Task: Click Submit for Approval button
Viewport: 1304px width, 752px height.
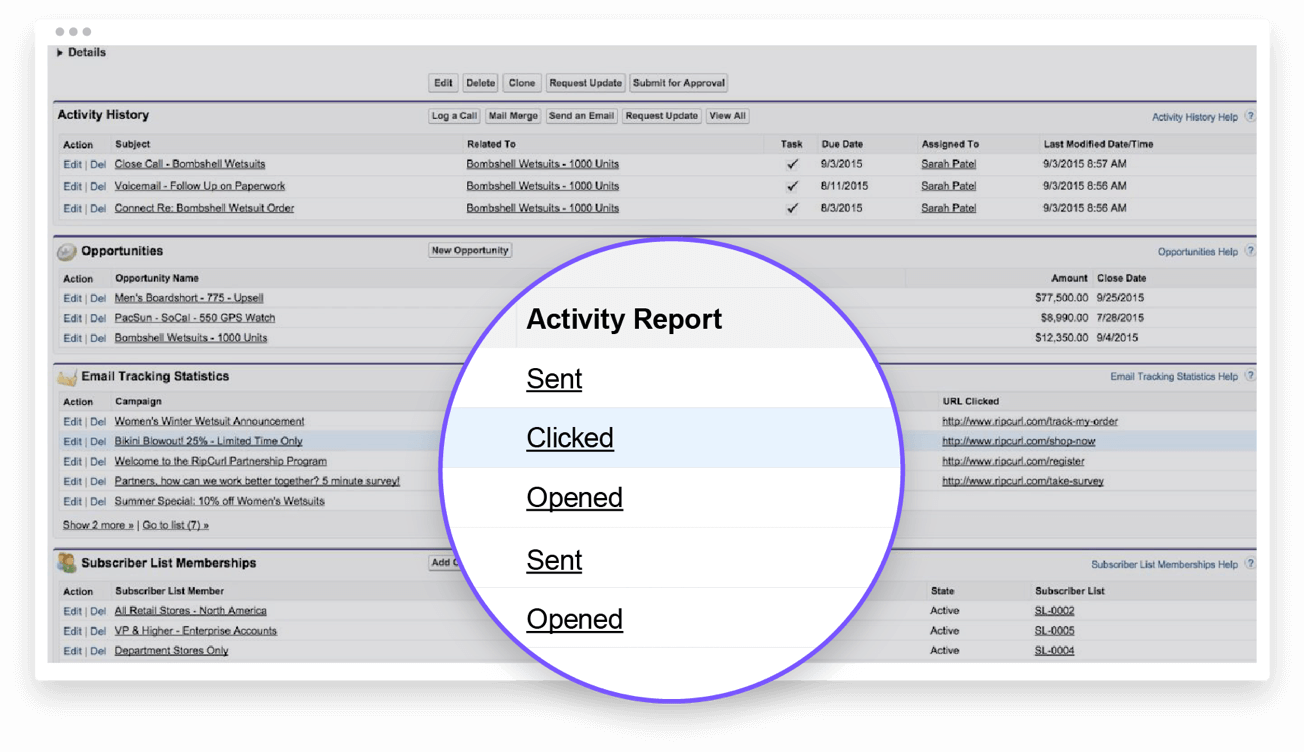Action: pos(679,83)
